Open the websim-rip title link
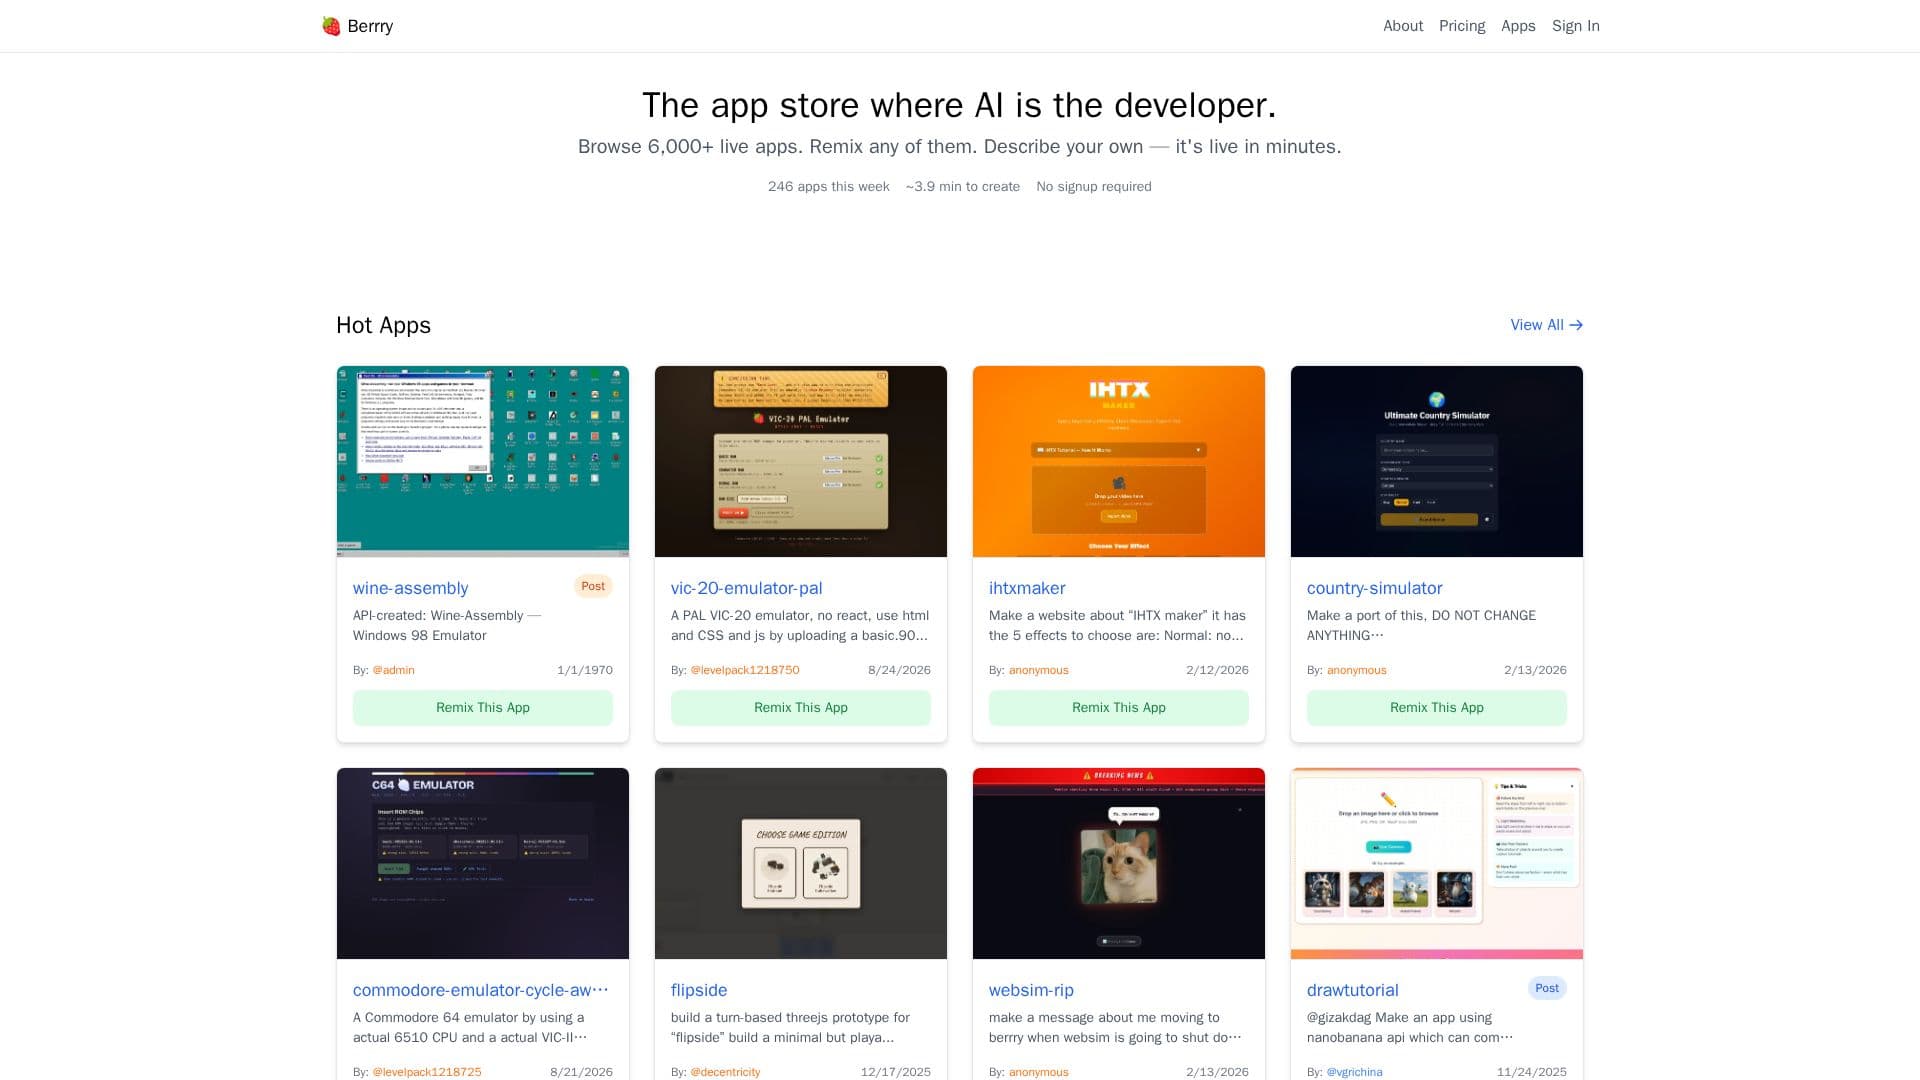The height and width of the screenshot is (1080, 1920). coord(1031,990)
